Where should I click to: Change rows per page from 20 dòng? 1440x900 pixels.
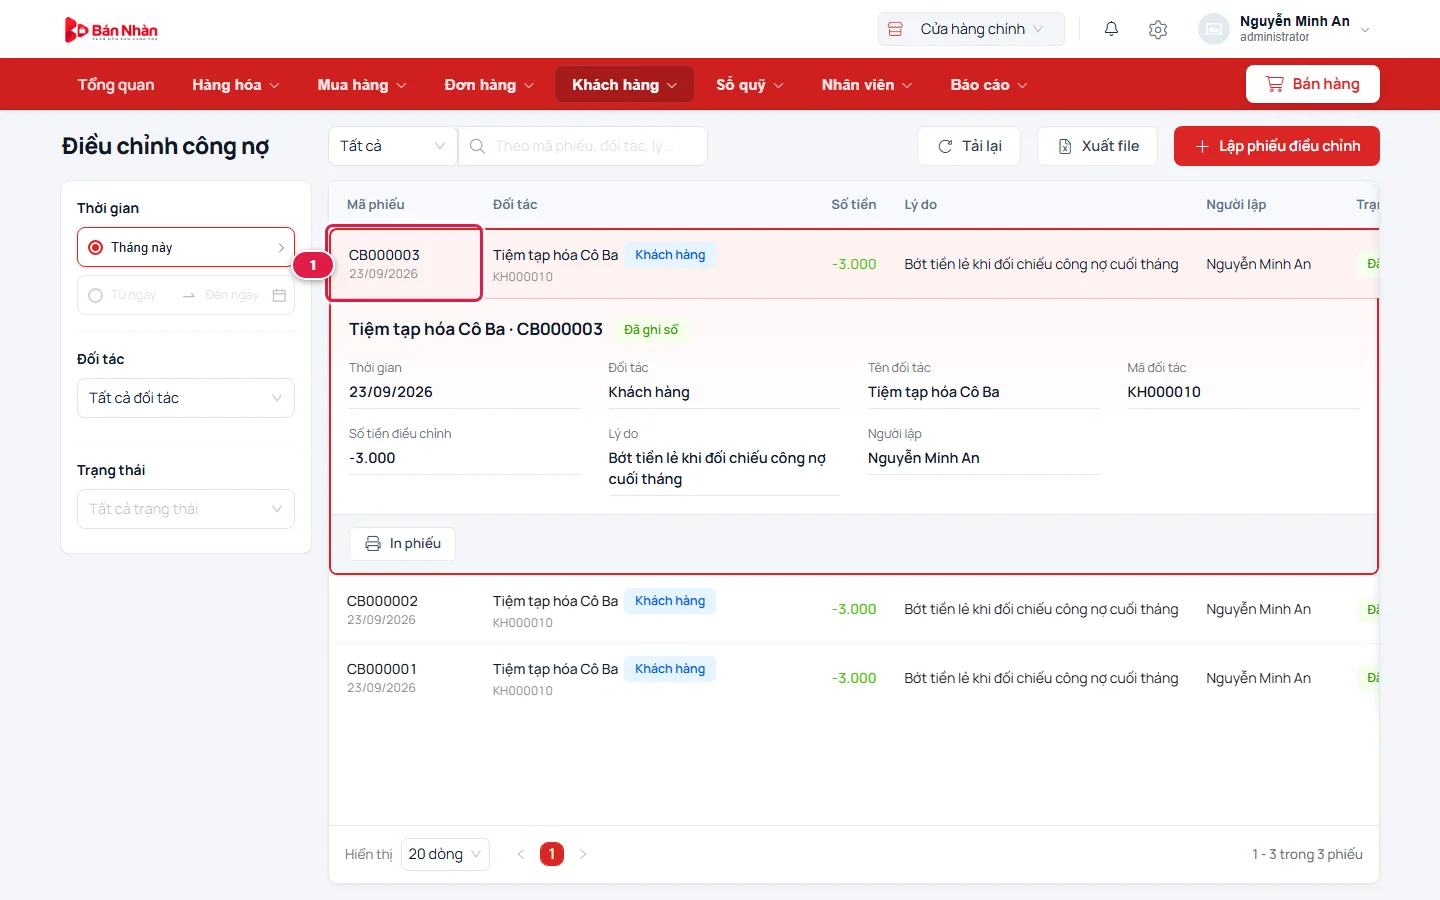tap(445, 854)
